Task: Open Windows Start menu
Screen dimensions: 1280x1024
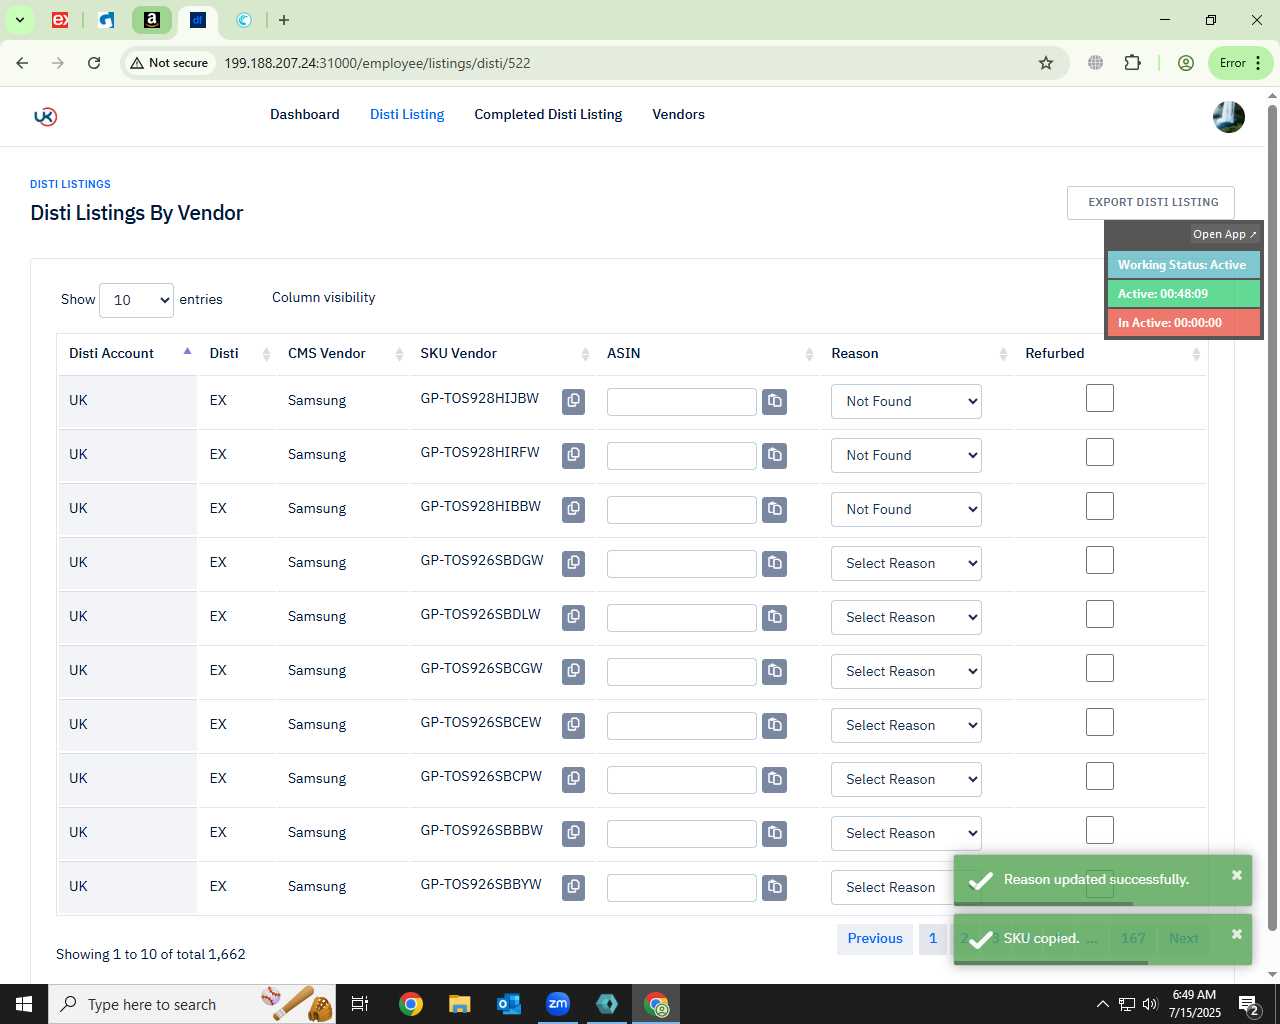Action: tap(24, 1004)
